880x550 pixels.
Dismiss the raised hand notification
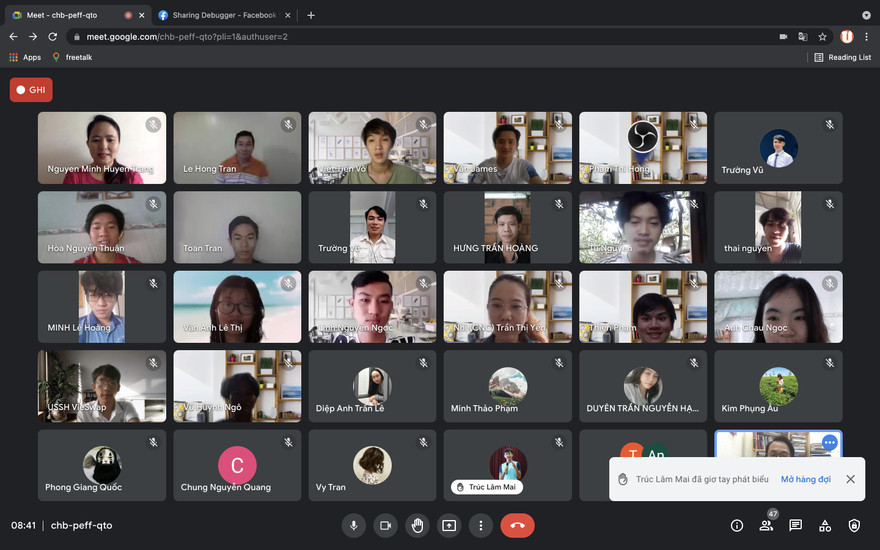point(850,479)
